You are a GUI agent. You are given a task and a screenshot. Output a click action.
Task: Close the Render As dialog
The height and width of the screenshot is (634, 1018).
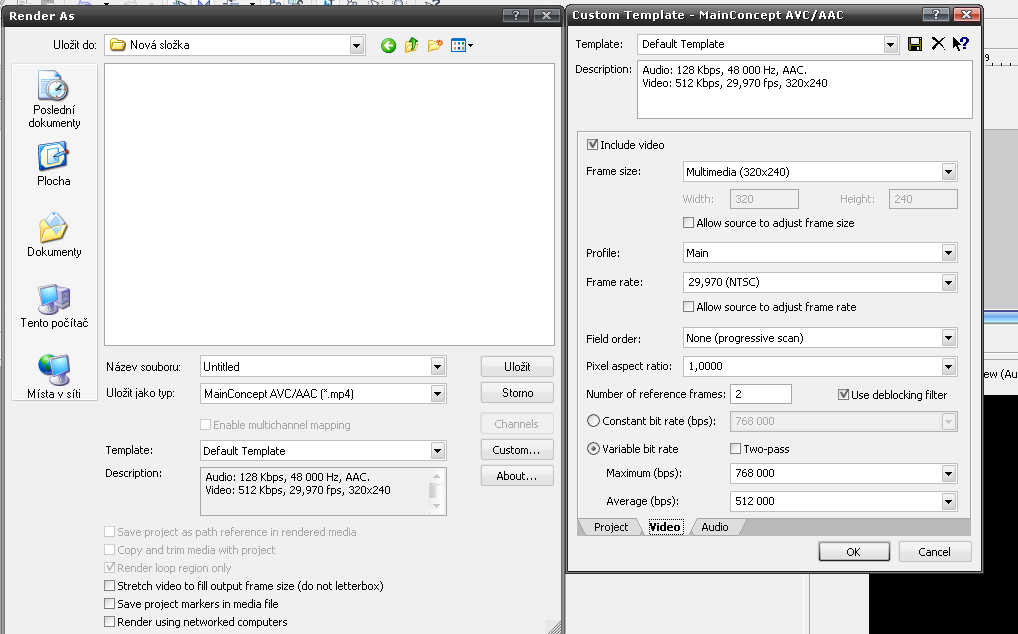pyautogui.click(x=547, y=16)
